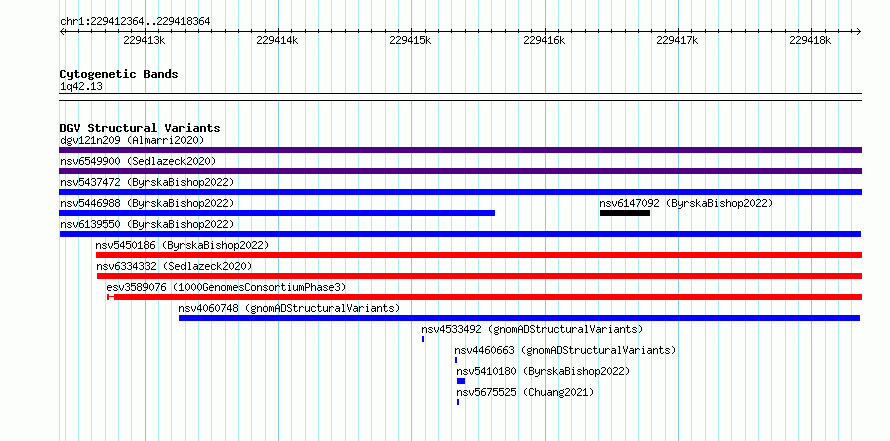Viewport: 890px width, 441px height.
Task: Click the dgv121n209 (Almarri2020) variant label
Action: tap(132, 140)
